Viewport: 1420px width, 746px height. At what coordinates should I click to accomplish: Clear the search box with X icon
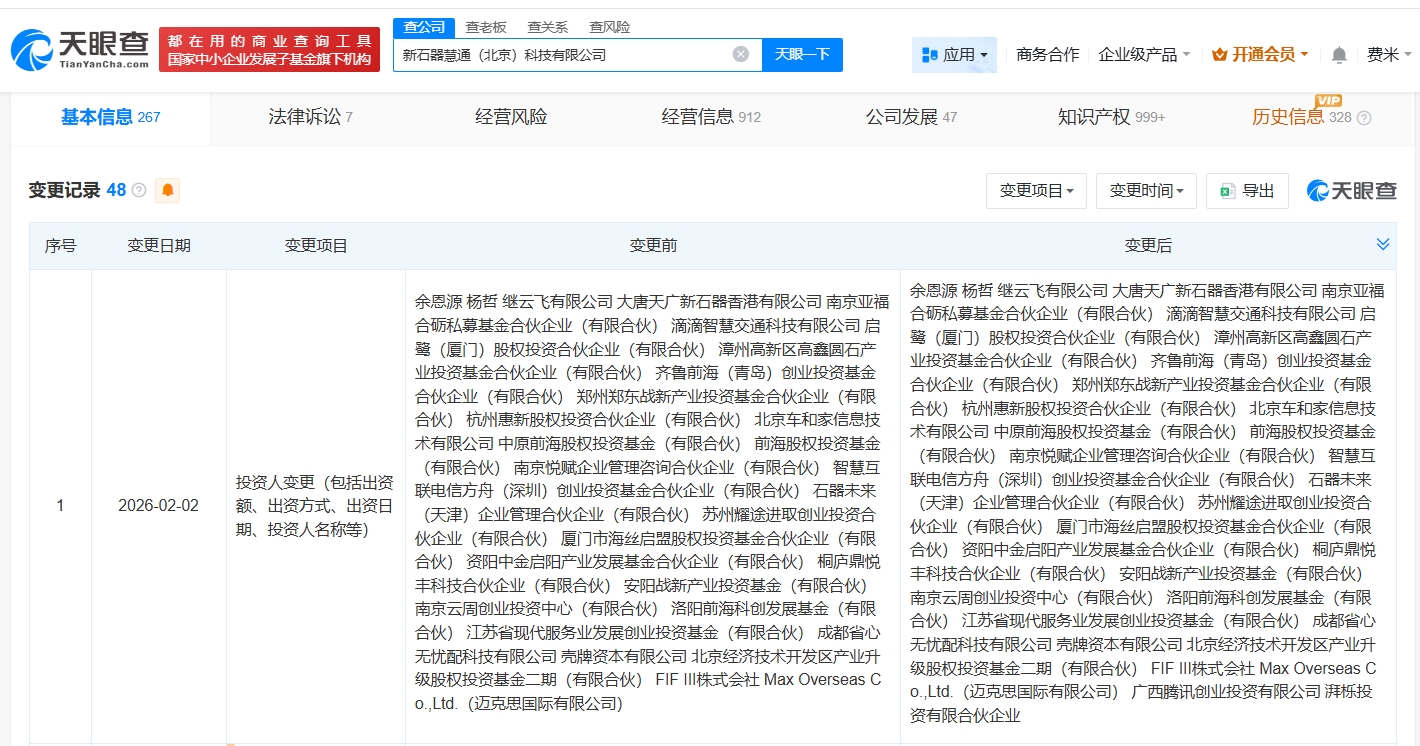(x=740, y=55)
